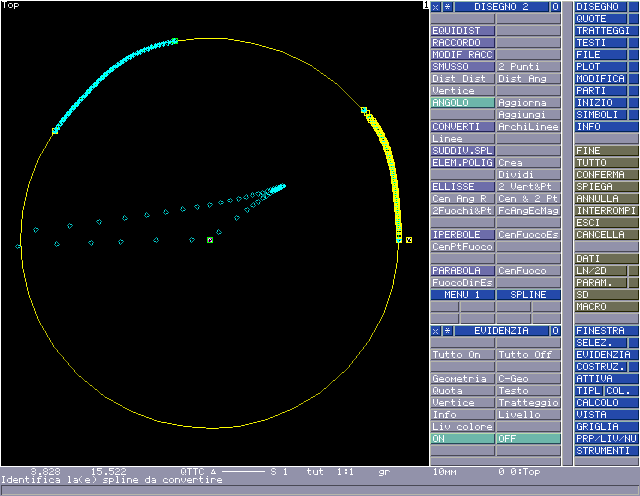Viewport: 640px width, 496px height.
Task: Click the TIPL line type option
Action: (x=589, y=391)
